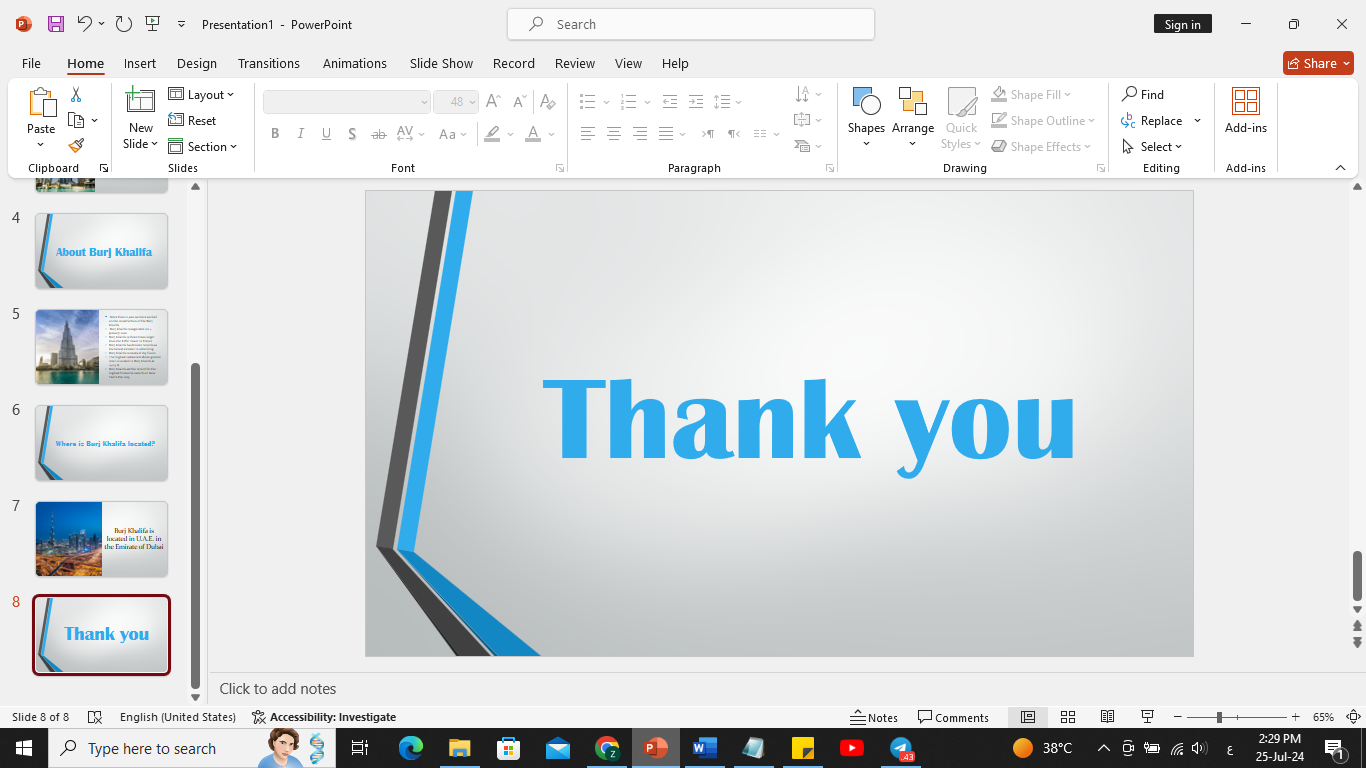
Task: Collapse the ribbon with chevron
Action: (x=1341, y=168)
